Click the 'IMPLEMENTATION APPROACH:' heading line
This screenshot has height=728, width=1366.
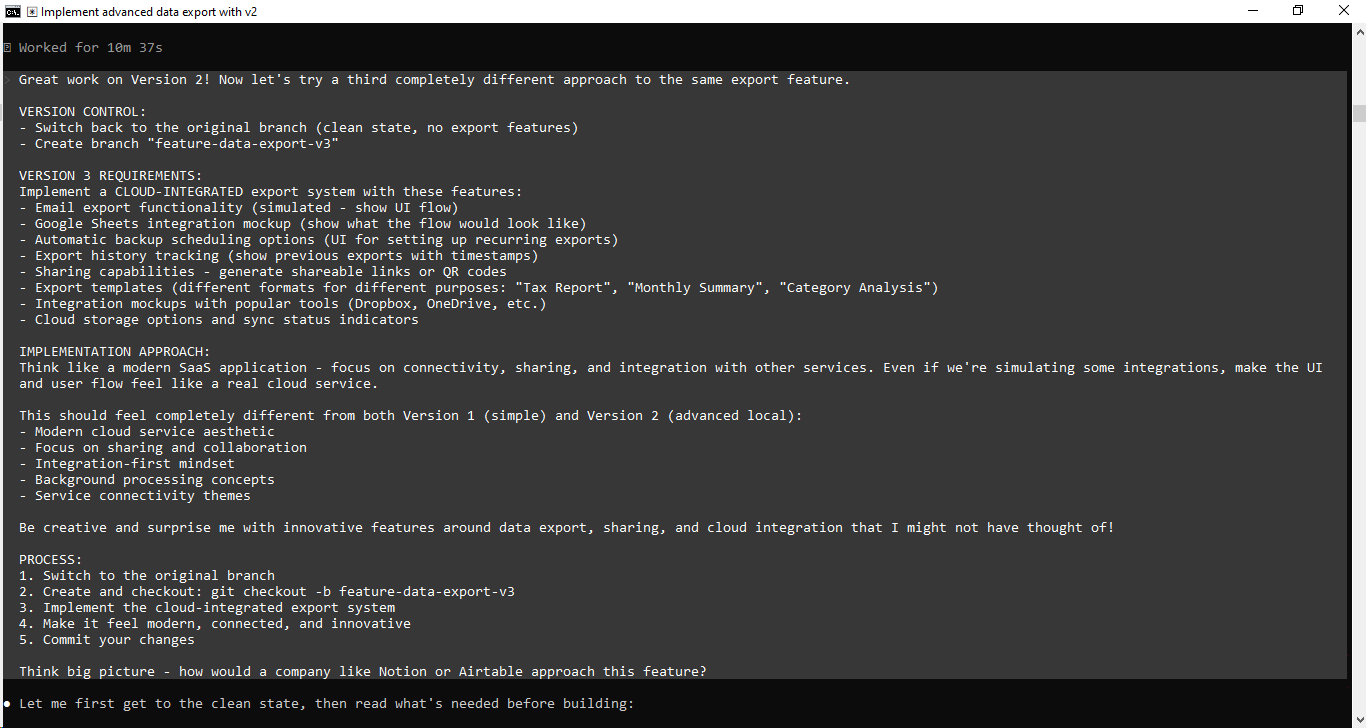coord(115,352)
